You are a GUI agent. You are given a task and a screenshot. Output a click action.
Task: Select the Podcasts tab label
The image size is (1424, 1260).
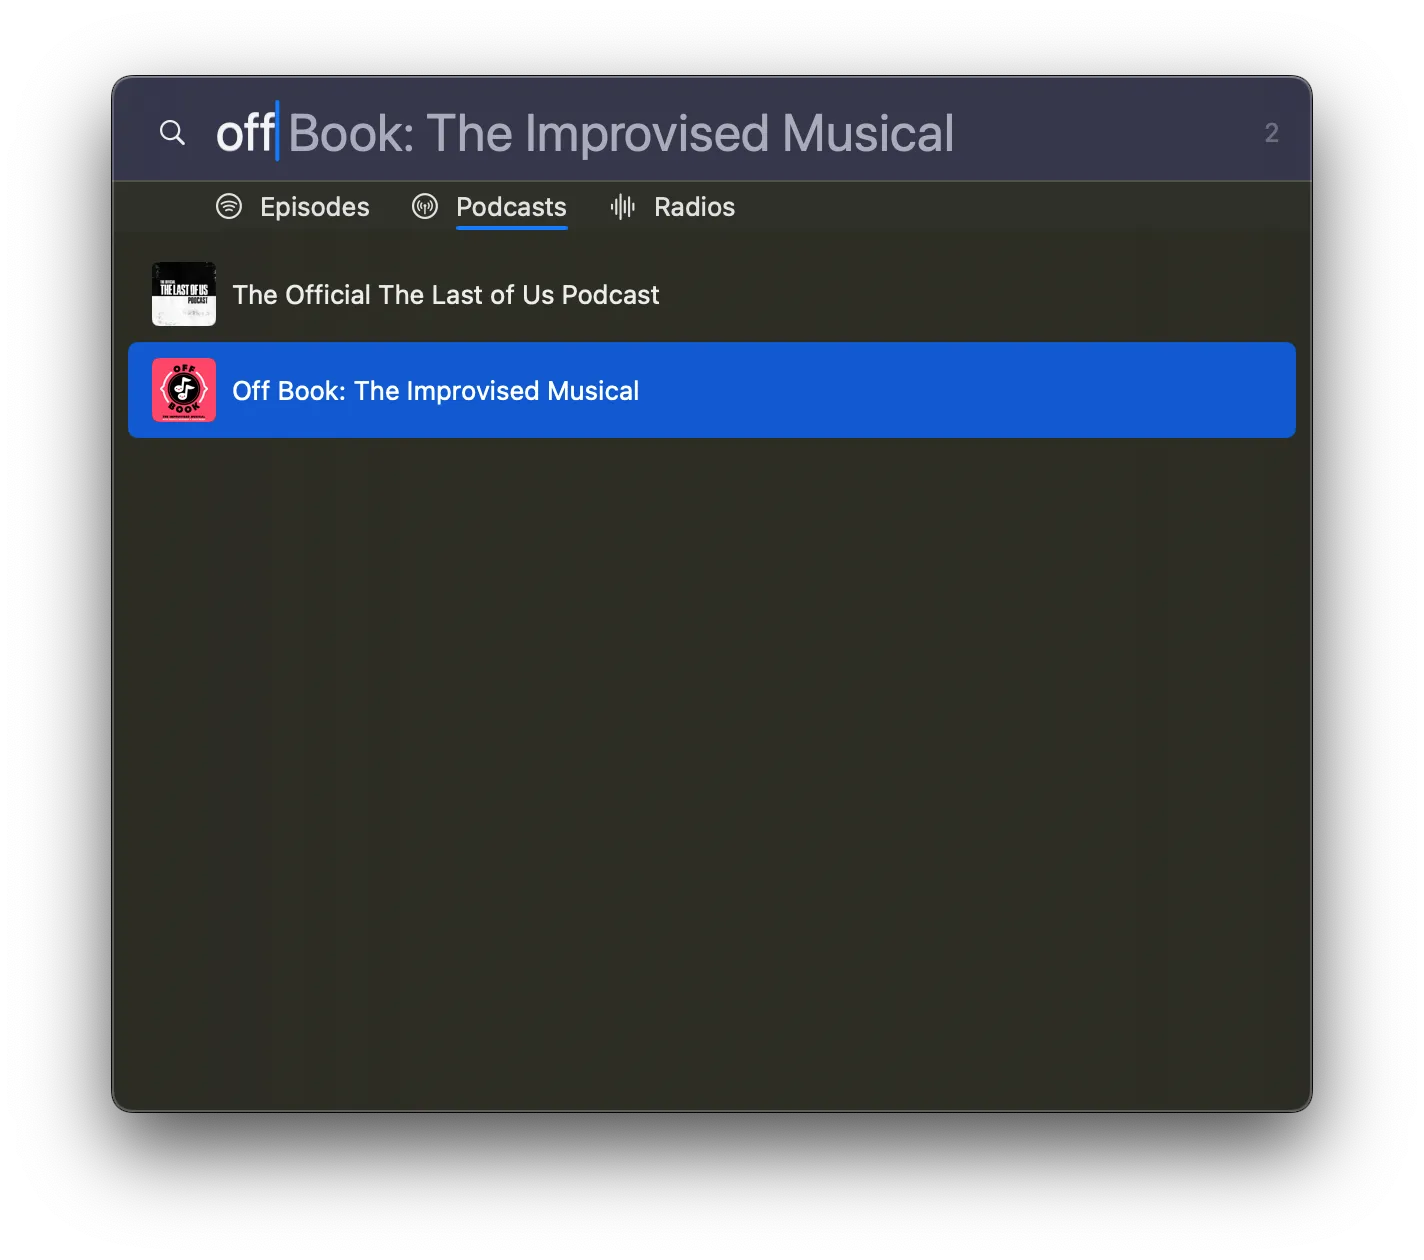(511, 207)
